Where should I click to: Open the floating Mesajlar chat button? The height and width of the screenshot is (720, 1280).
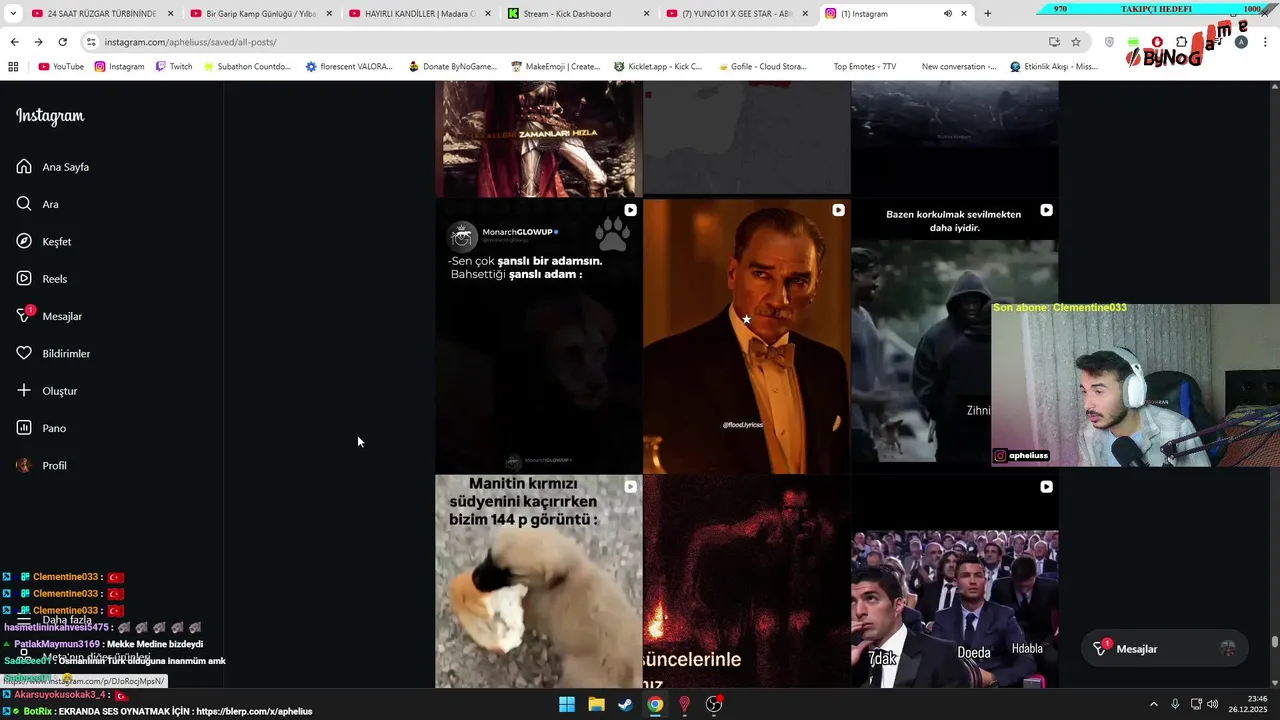click(x=1165, y=649)
